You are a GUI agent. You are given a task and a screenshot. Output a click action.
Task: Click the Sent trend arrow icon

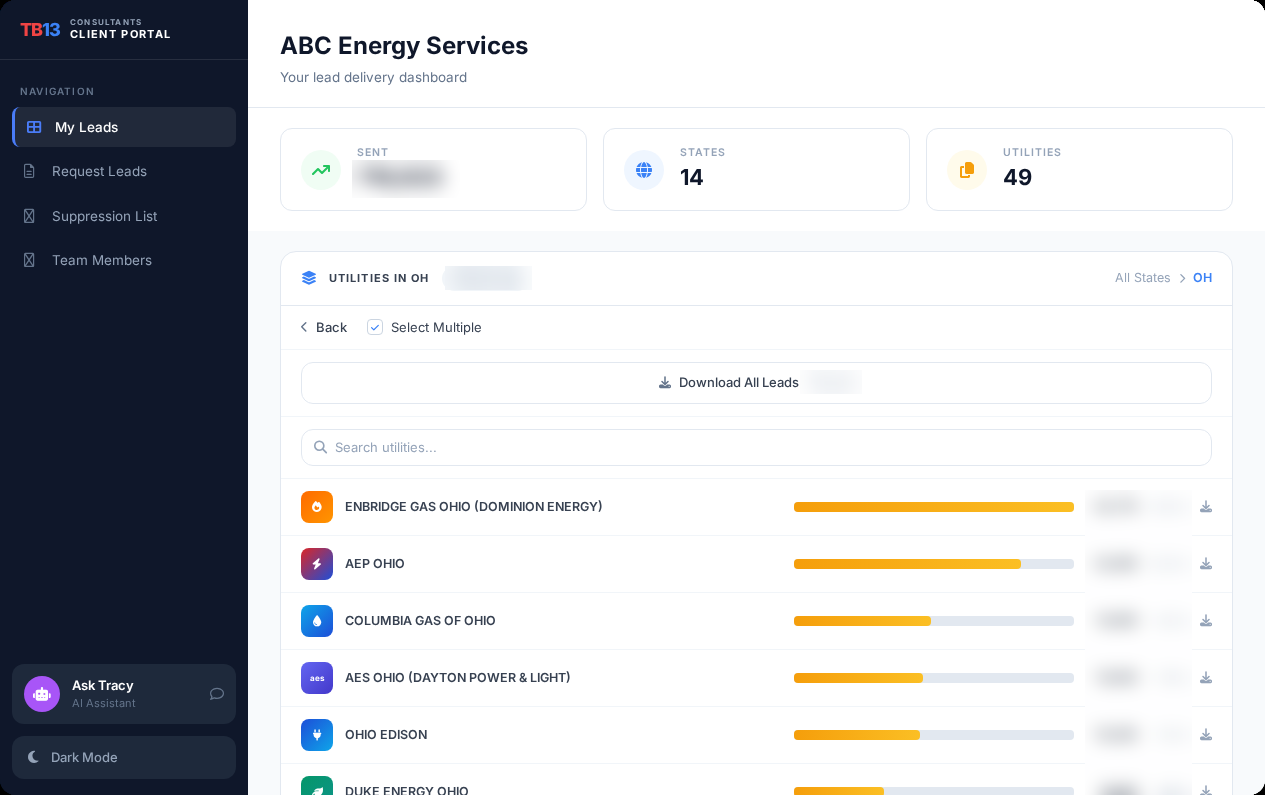pyautogui.click(x=321, y=170)
